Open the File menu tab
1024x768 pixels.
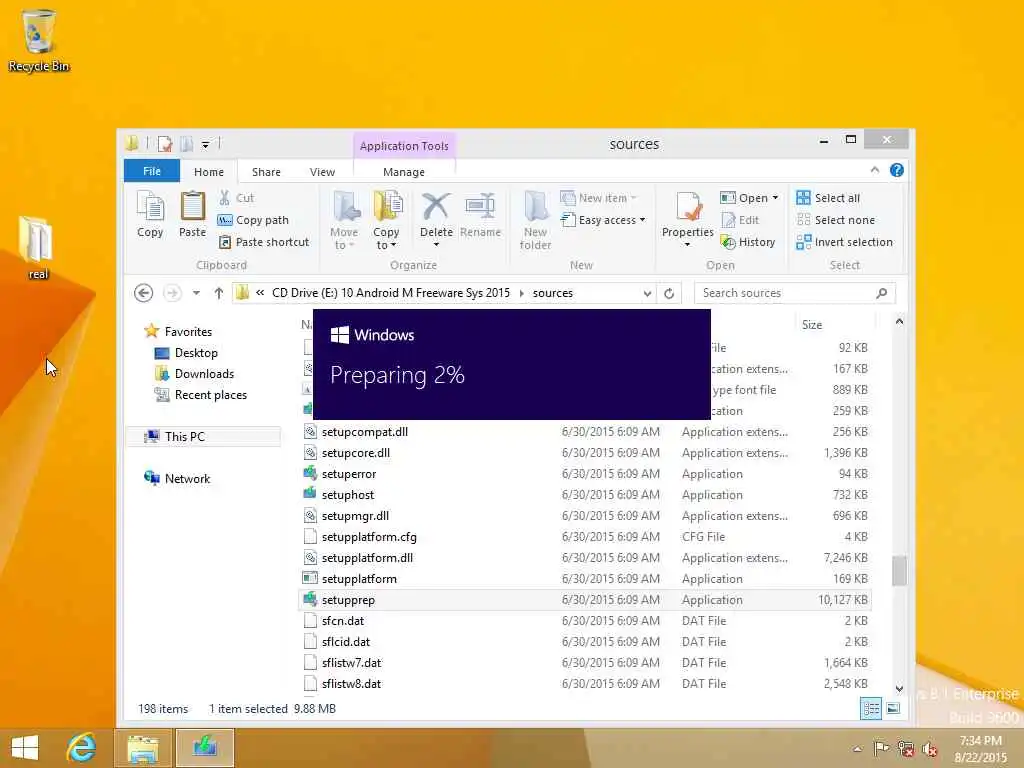pyautogui.click(x=152, y=171)
